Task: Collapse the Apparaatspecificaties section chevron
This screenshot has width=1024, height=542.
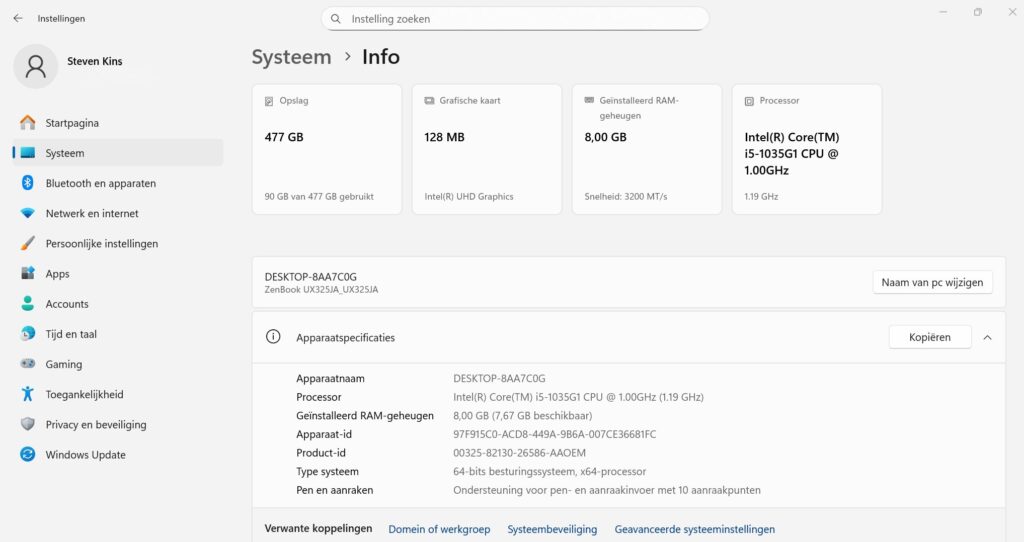Action: pos(987,338)
